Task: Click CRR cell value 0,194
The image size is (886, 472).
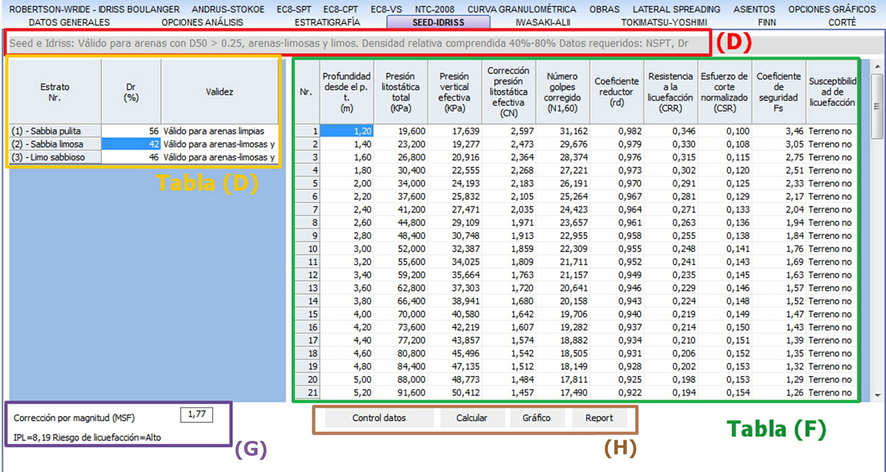Action: pyautogui.click(x=671, y=392)
